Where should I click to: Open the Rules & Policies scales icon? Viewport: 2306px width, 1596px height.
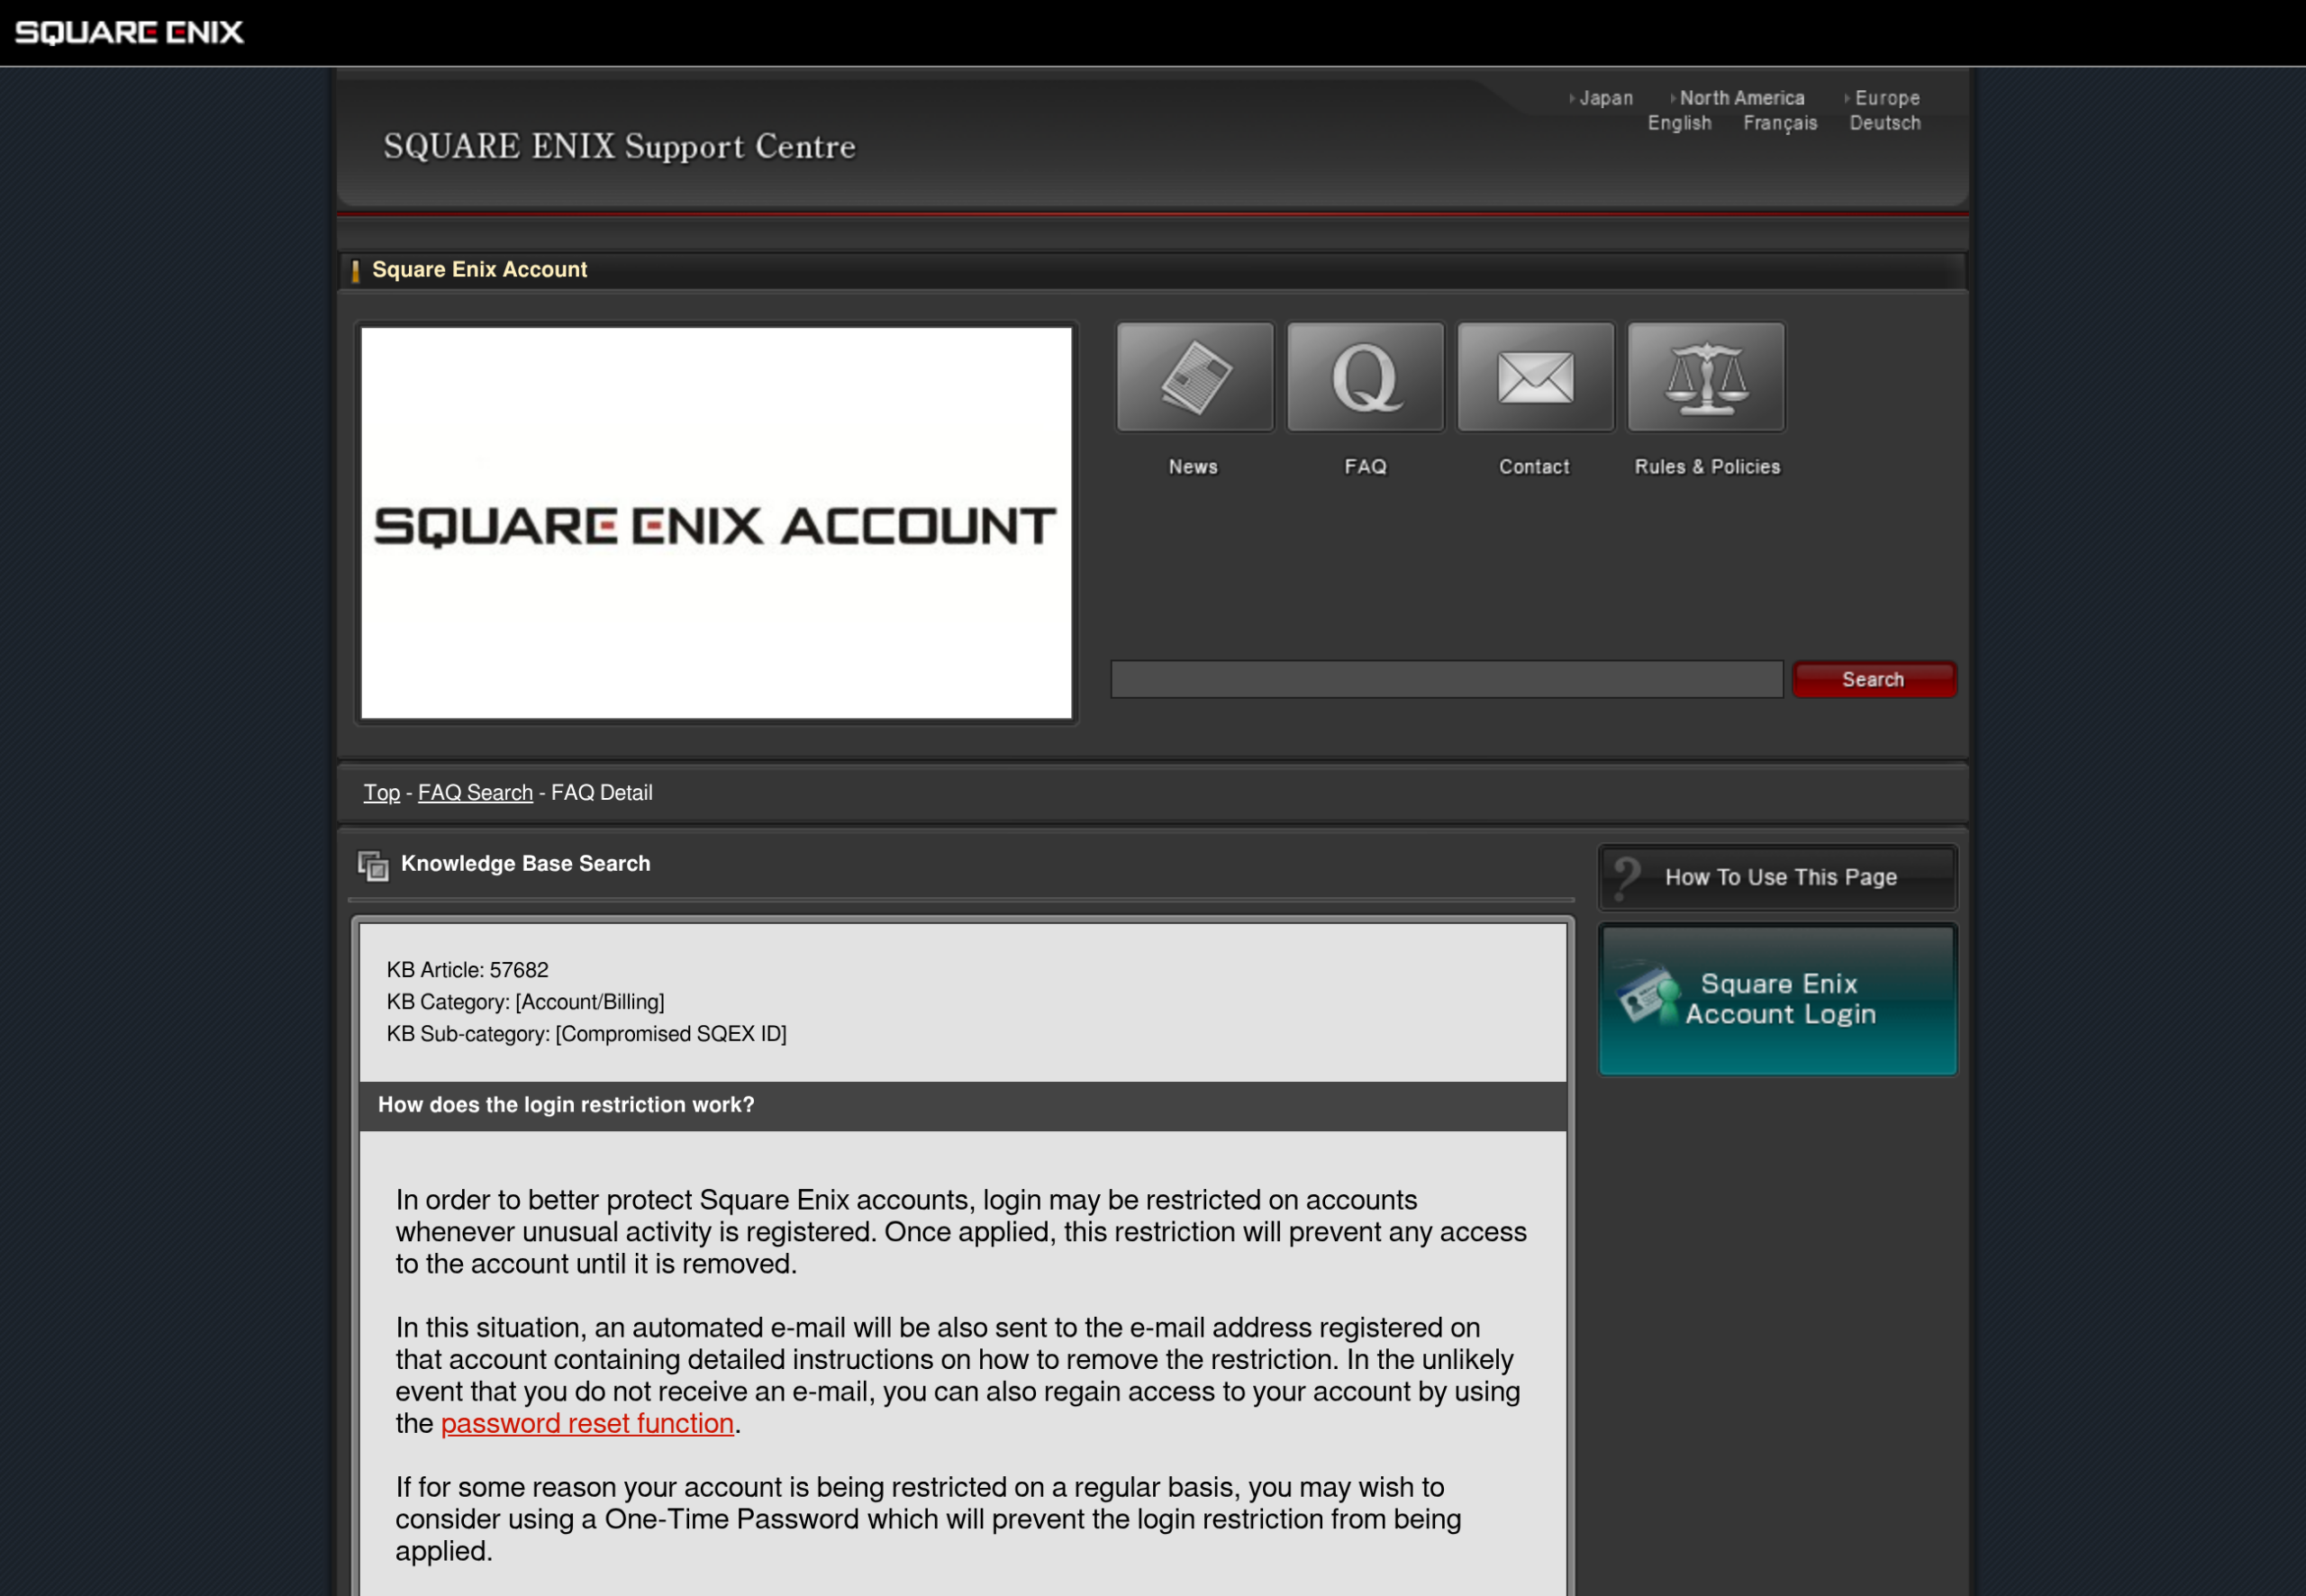coord(1706,377)
